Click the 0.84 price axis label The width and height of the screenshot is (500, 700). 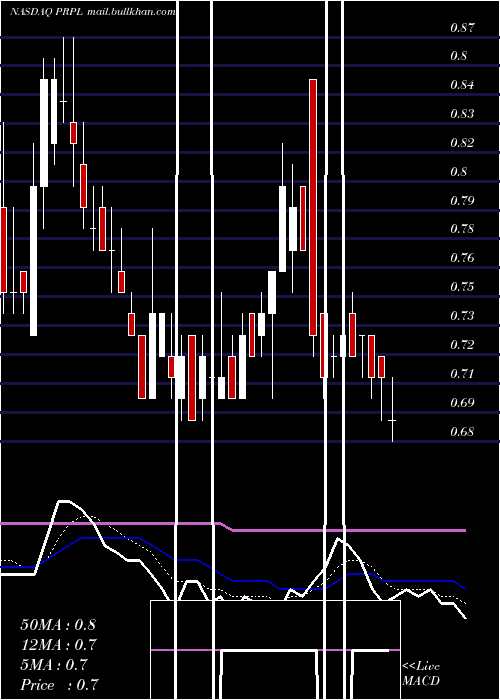tap(462, 85)
